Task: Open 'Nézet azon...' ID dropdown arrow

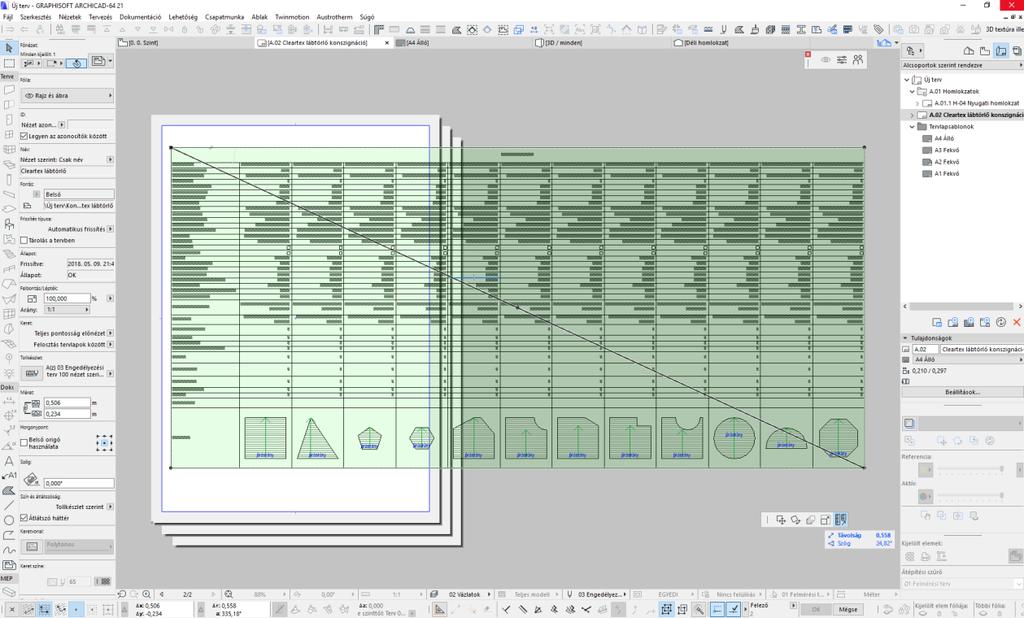Action: click(61, 124)
